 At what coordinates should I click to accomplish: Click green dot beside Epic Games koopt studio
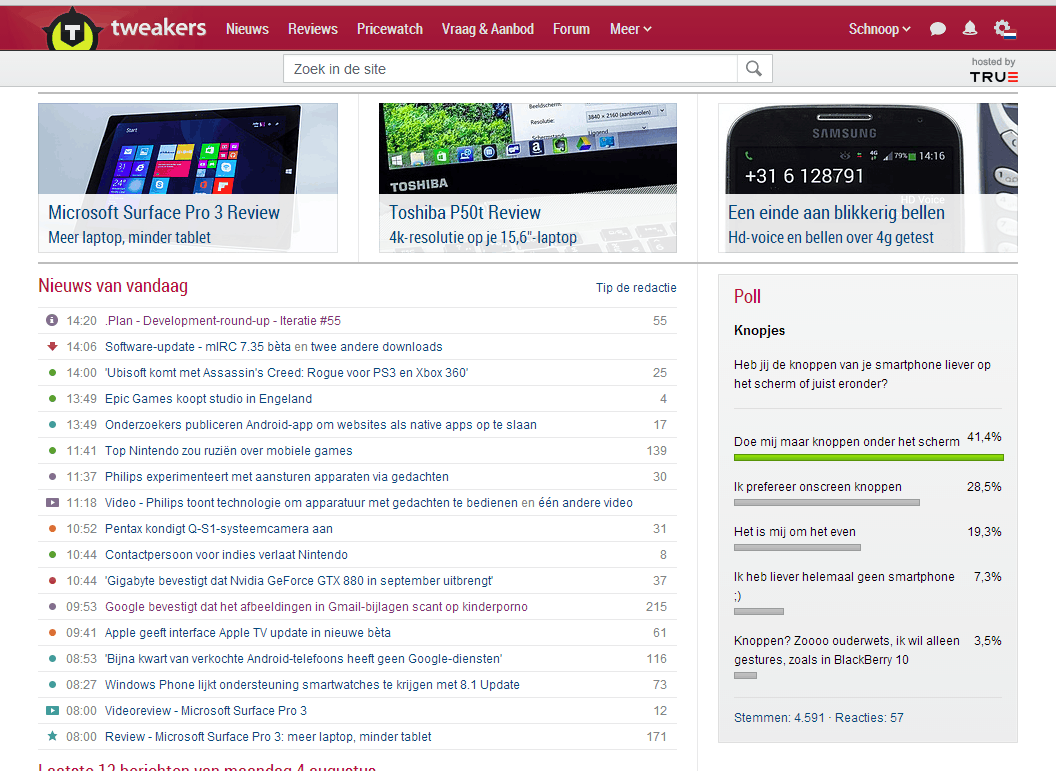tap(53, 399)
